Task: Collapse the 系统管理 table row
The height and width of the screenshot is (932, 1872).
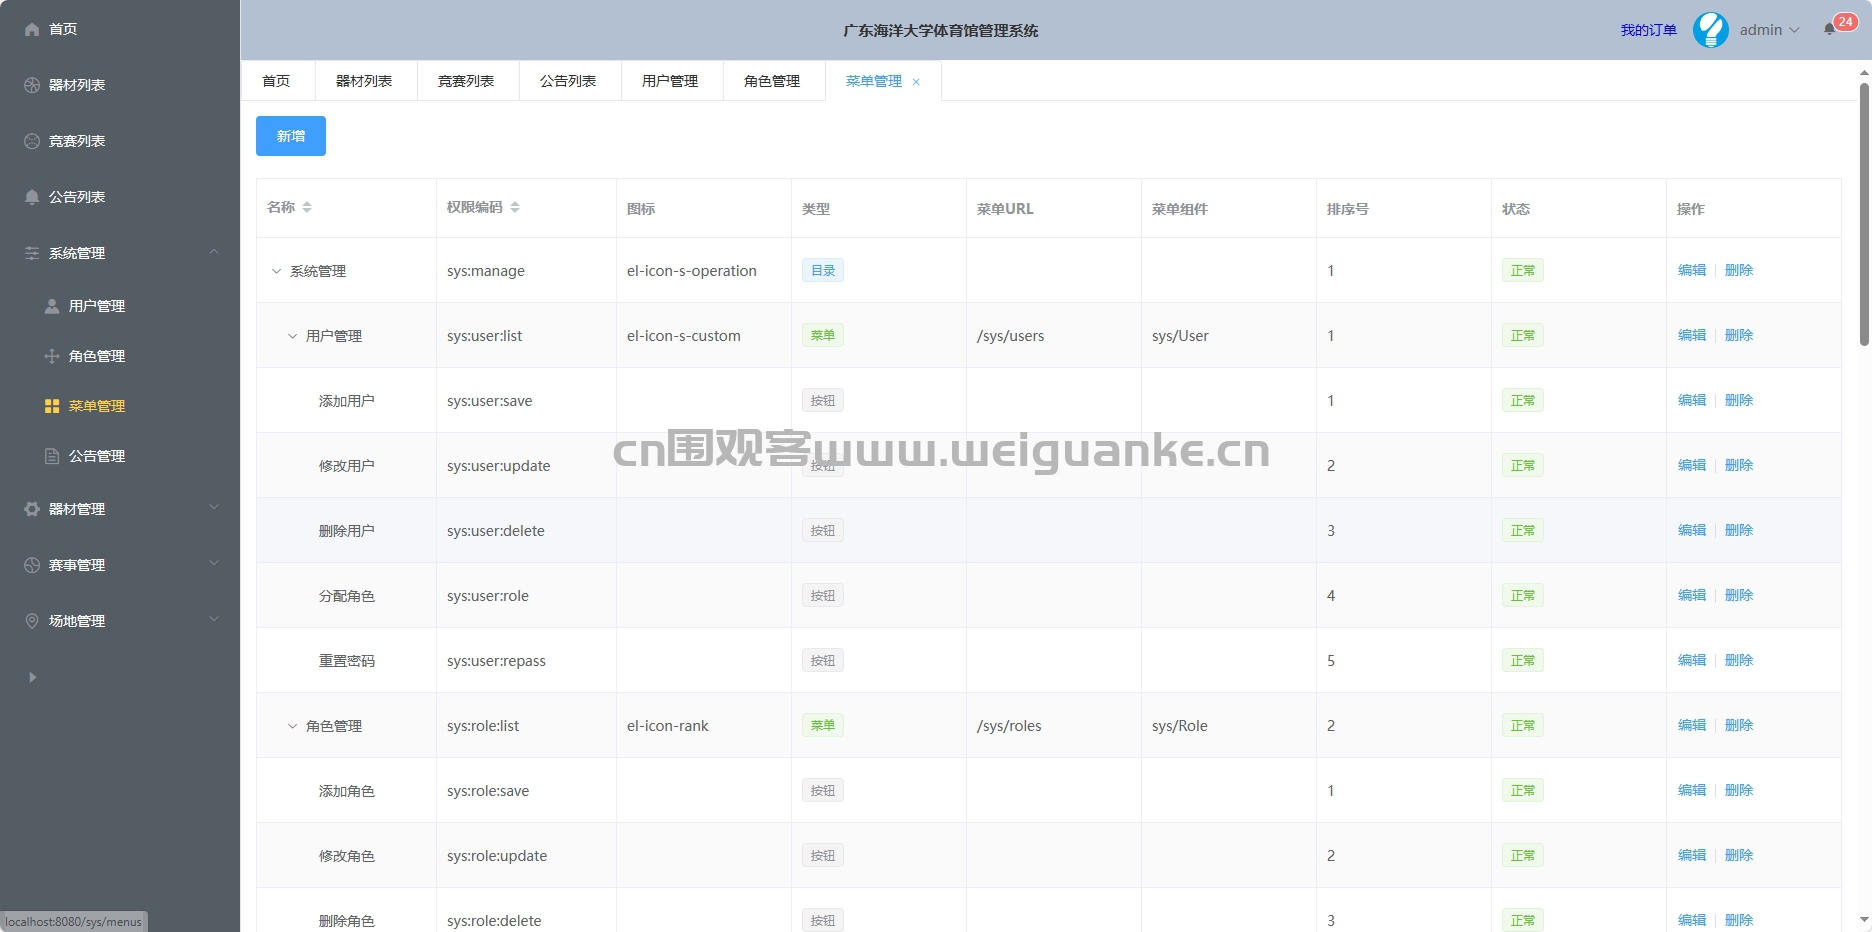Action: pyautogui.click(x=277, y=271)
